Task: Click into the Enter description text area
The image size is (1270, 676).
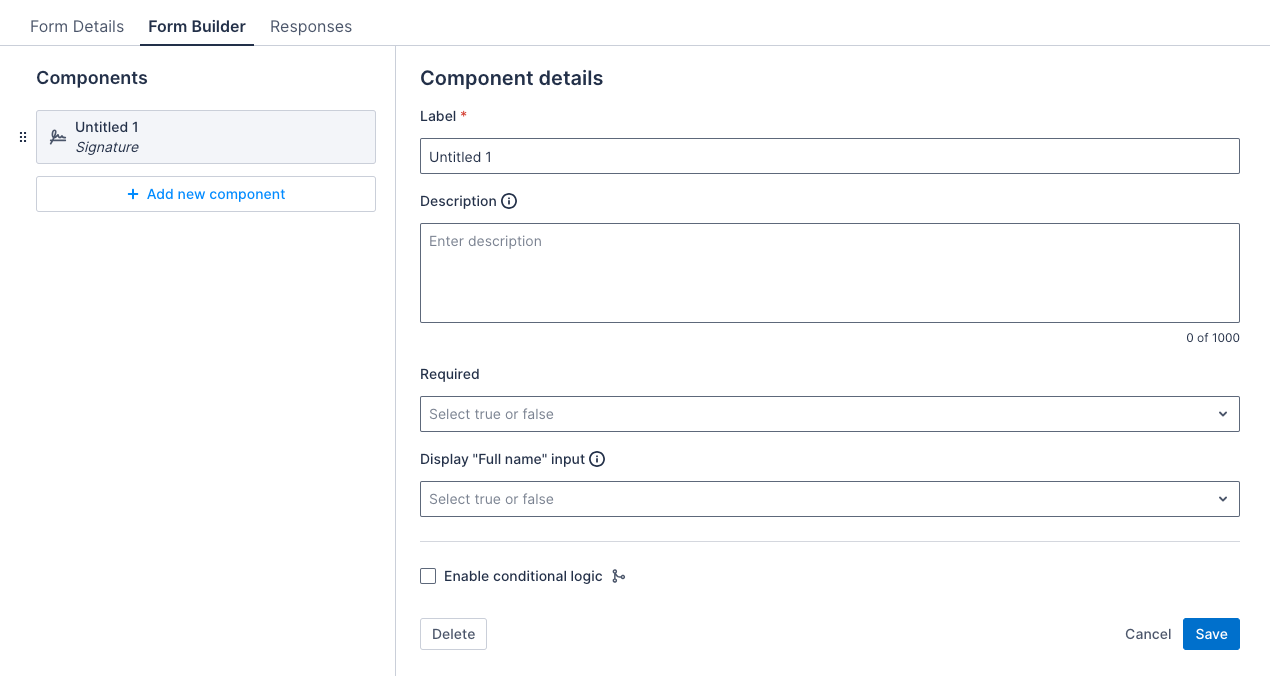Action: (x=829, y=273)
